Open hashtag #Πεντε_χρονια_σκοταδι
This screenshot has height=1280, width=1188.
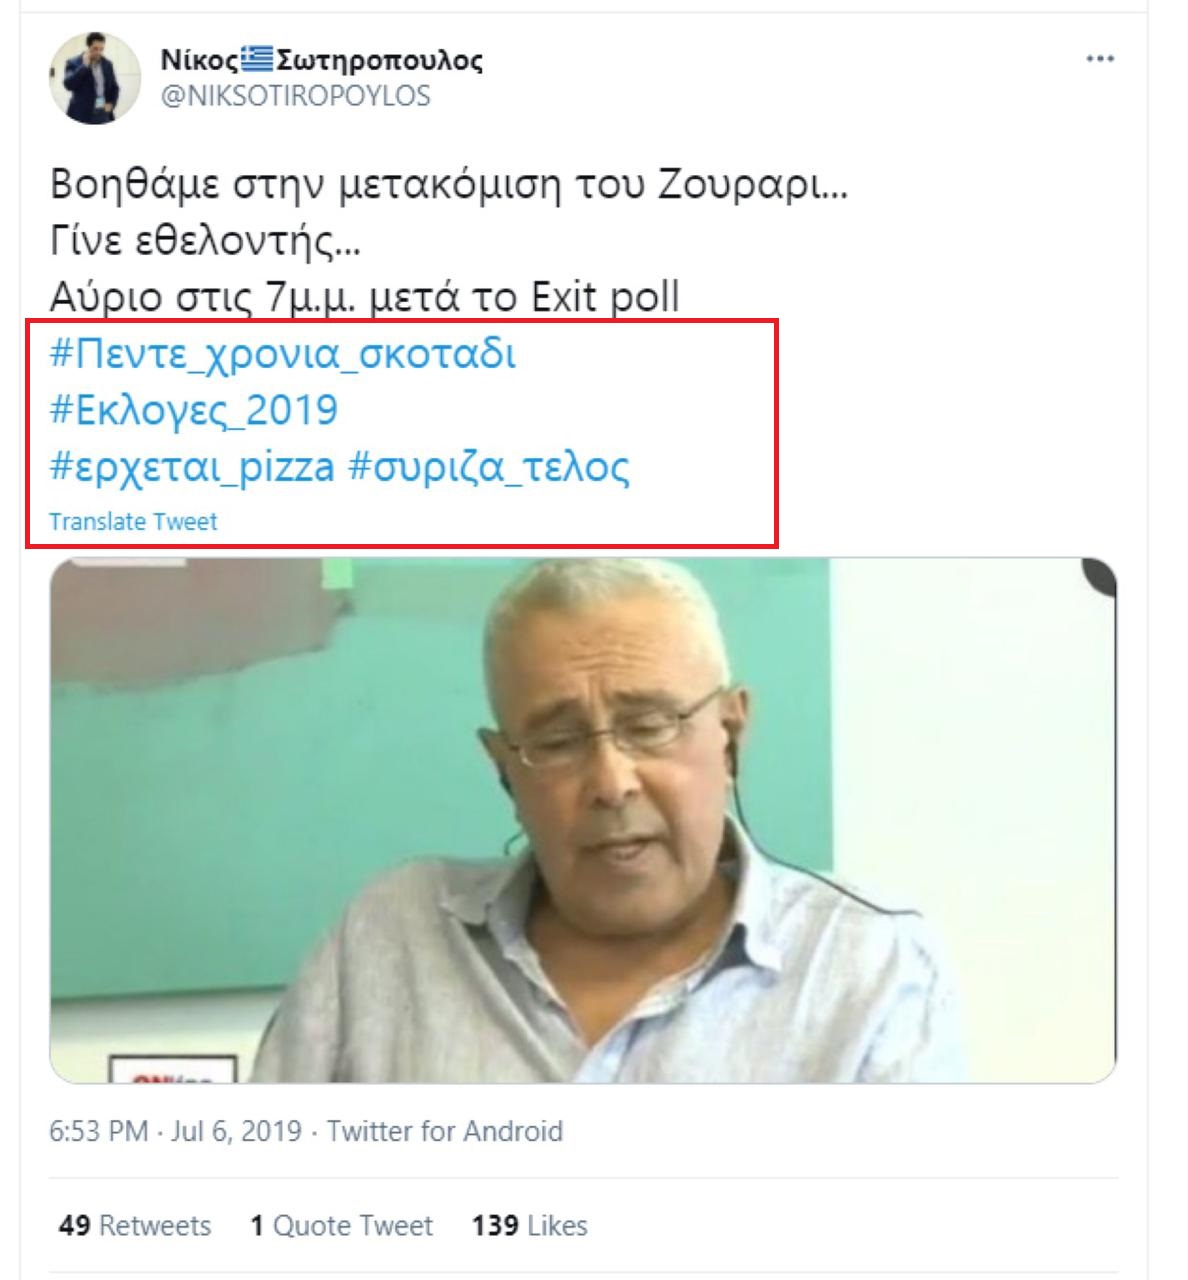coord(283,354)
